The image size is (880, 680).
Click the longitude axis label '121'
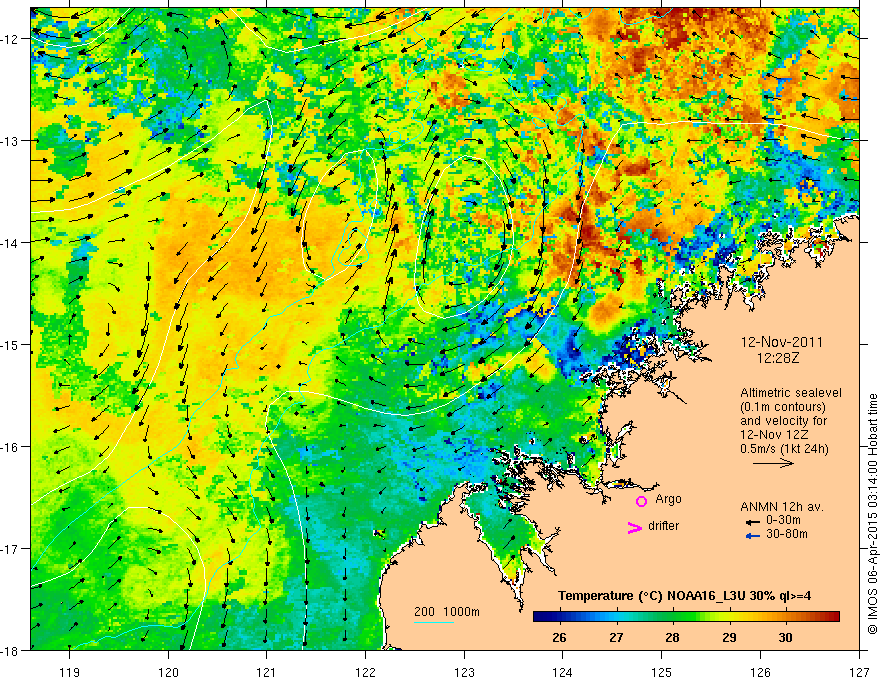[x=267, y=672]
